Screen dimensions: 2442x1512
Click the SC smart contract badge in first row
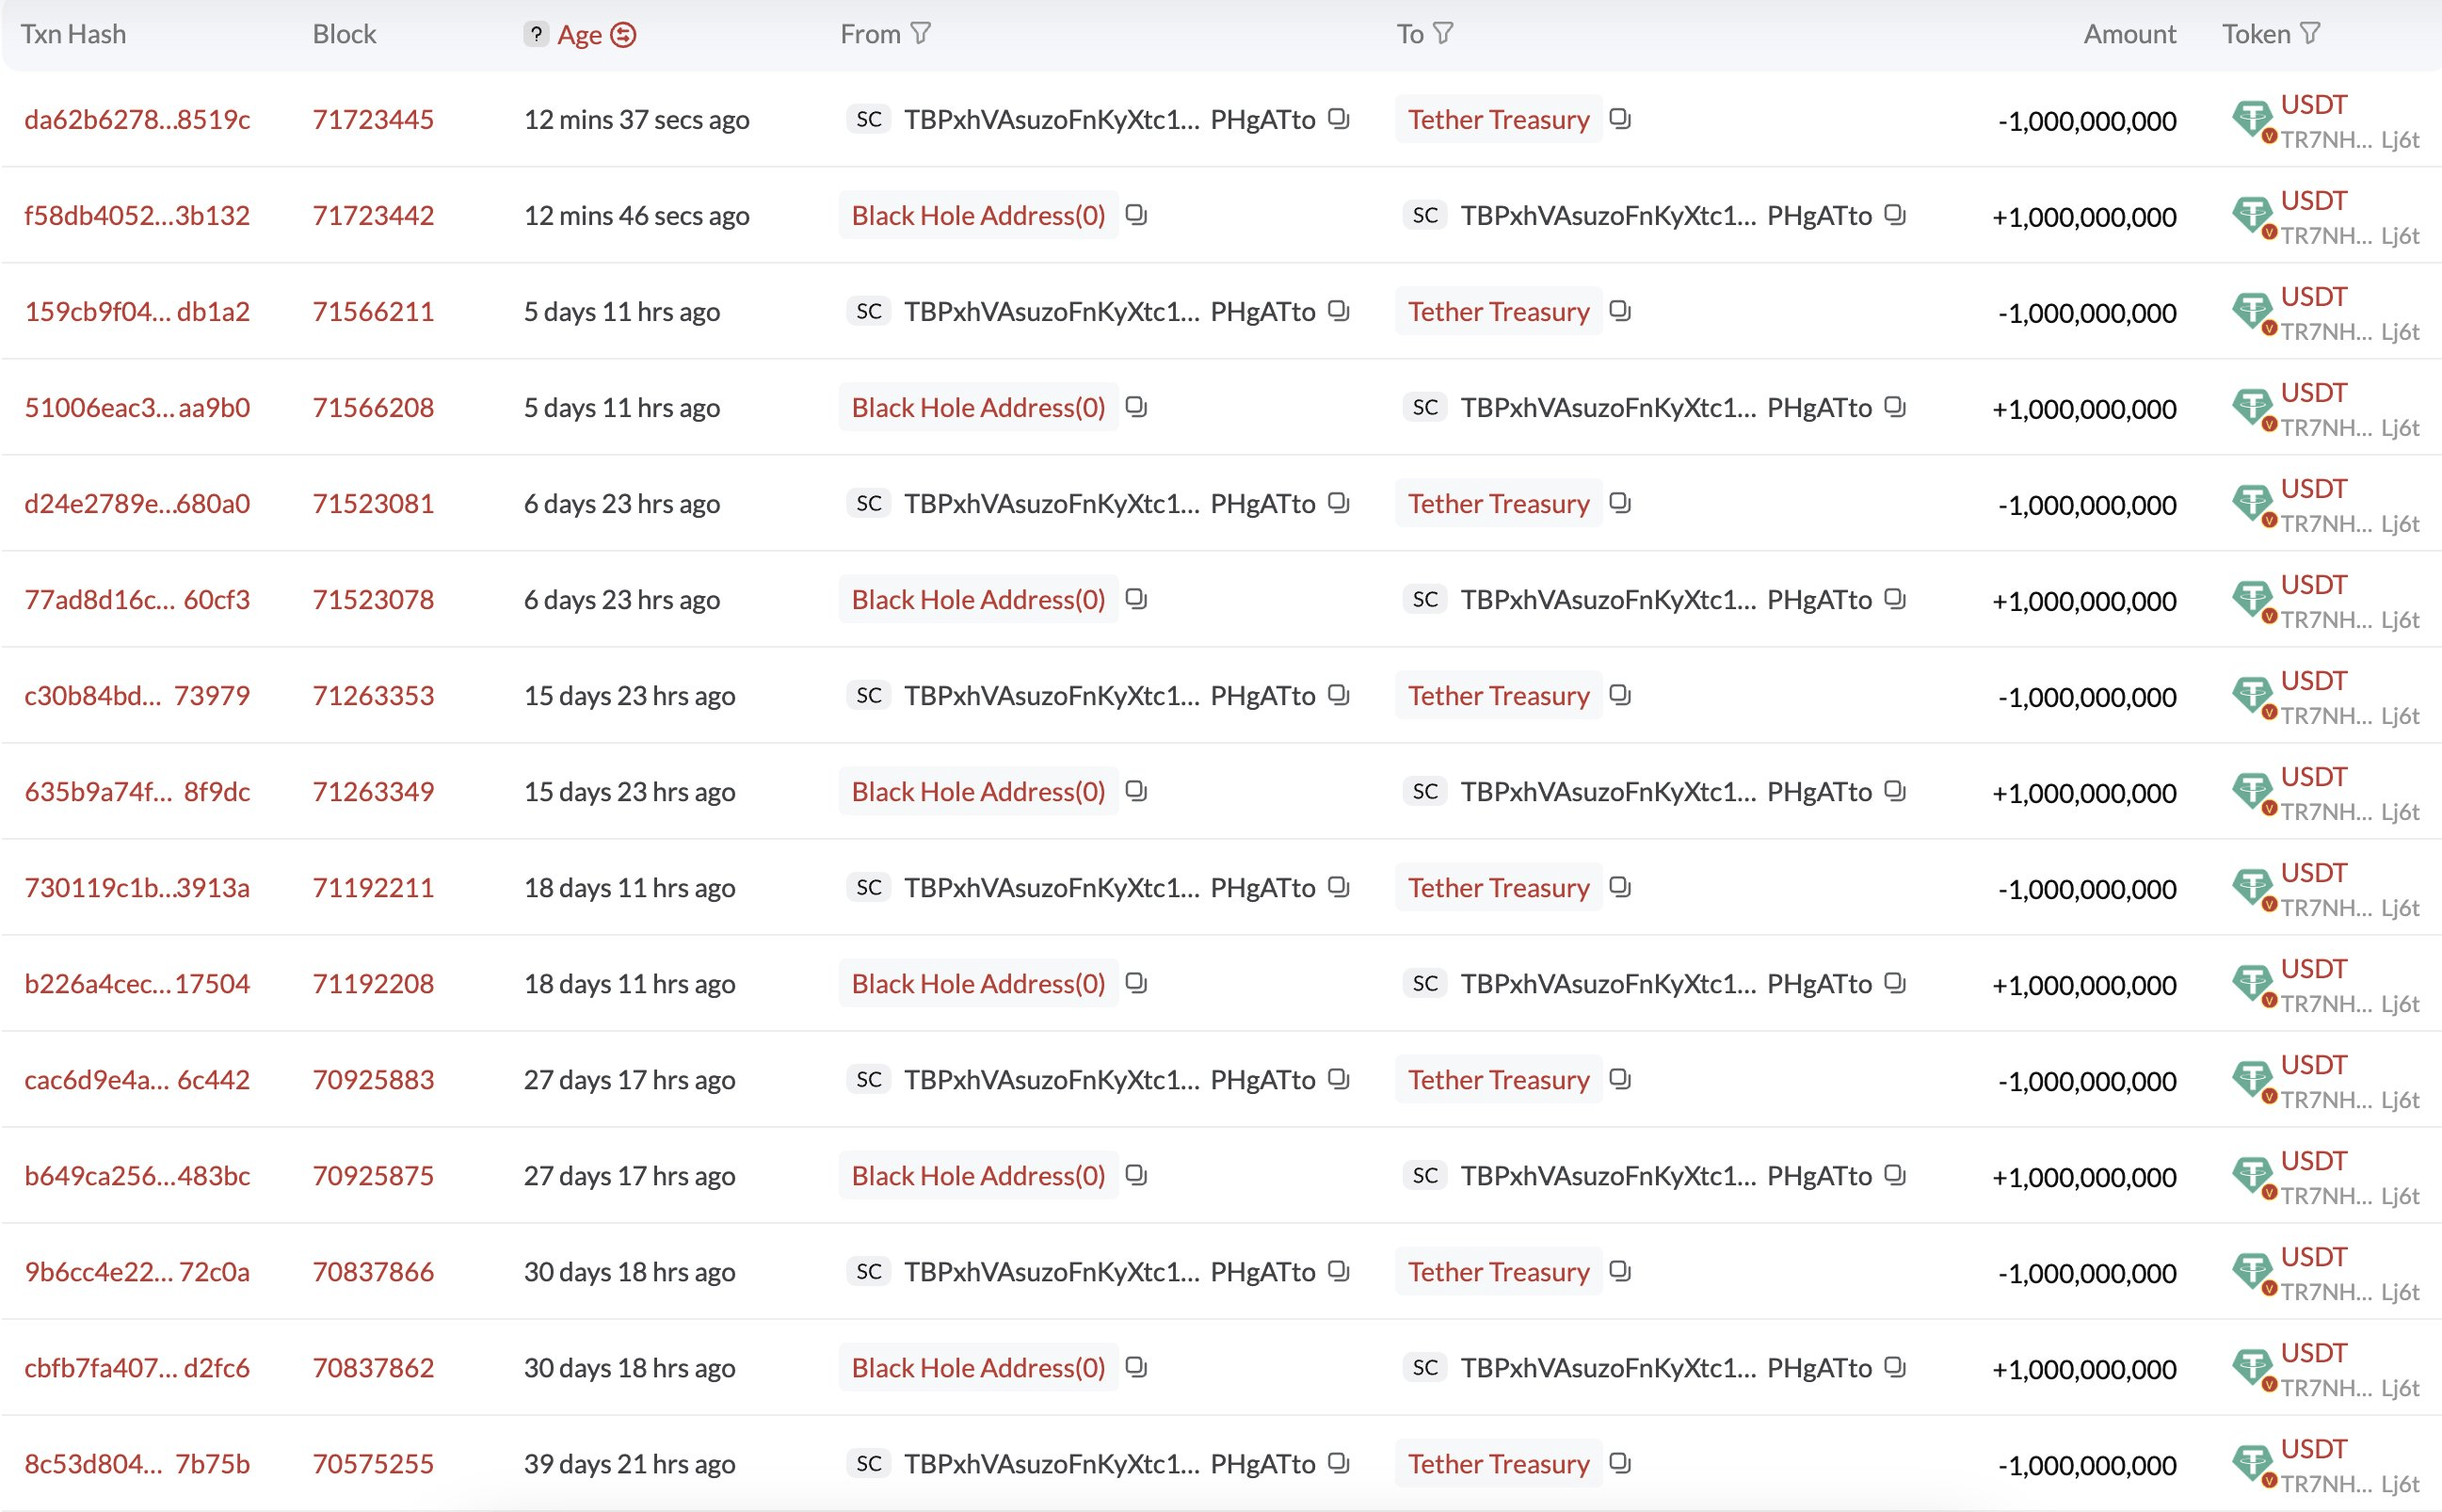pos(869,119)
